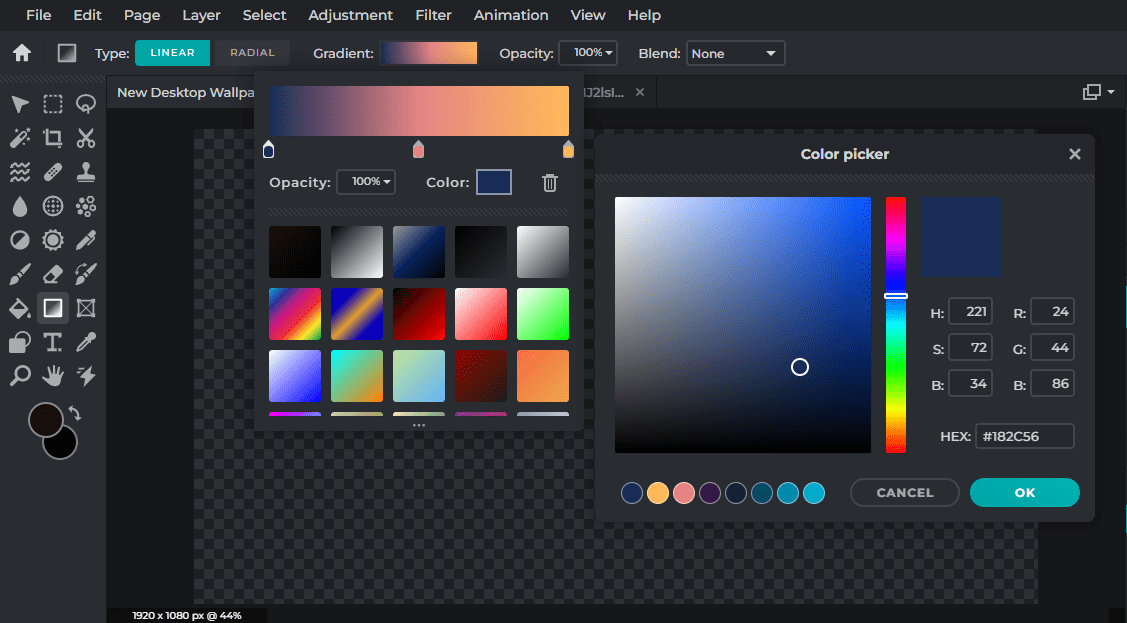Select the Paint Bucket tool

tap(19, 308)
